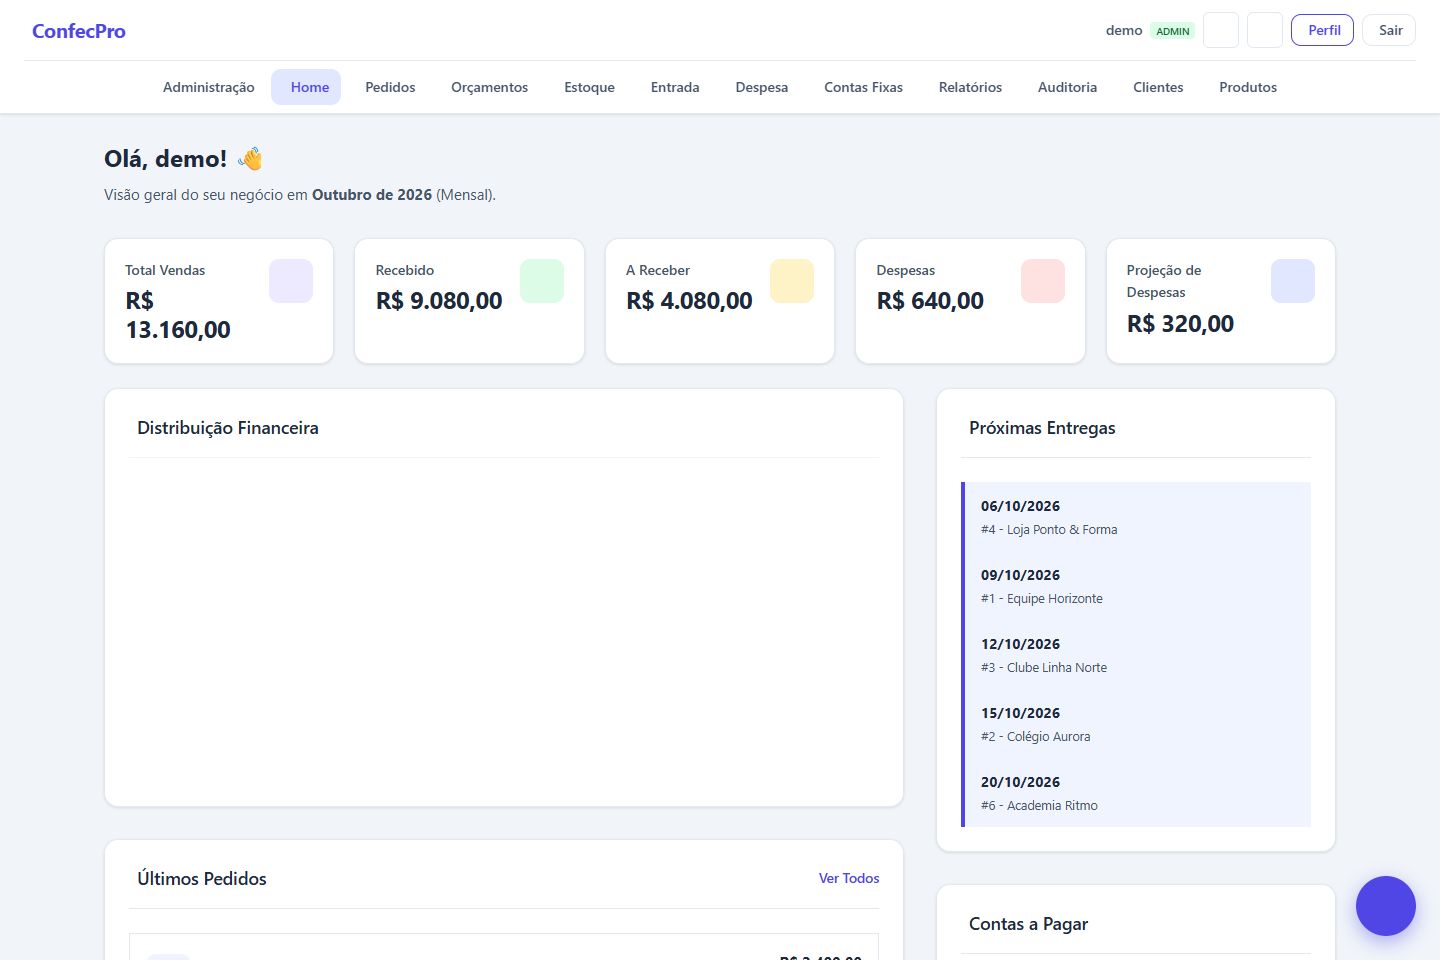This screenshot has width=1440, height=960.
Task: Click the Perfil button
Action: tap(1323, 30)
